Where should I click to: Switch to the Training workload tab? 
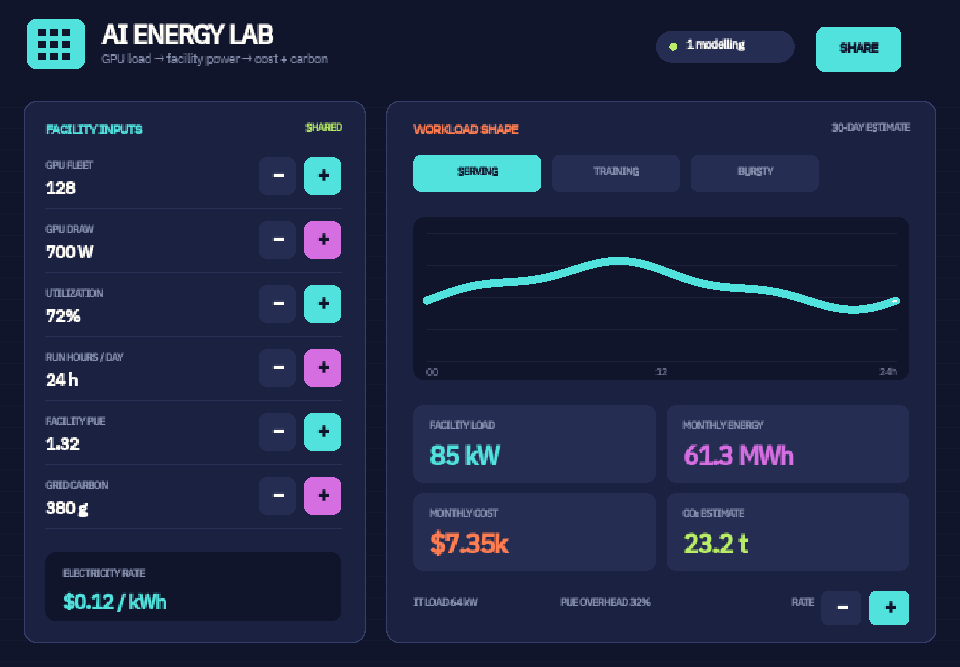click(x=616, y=173)
